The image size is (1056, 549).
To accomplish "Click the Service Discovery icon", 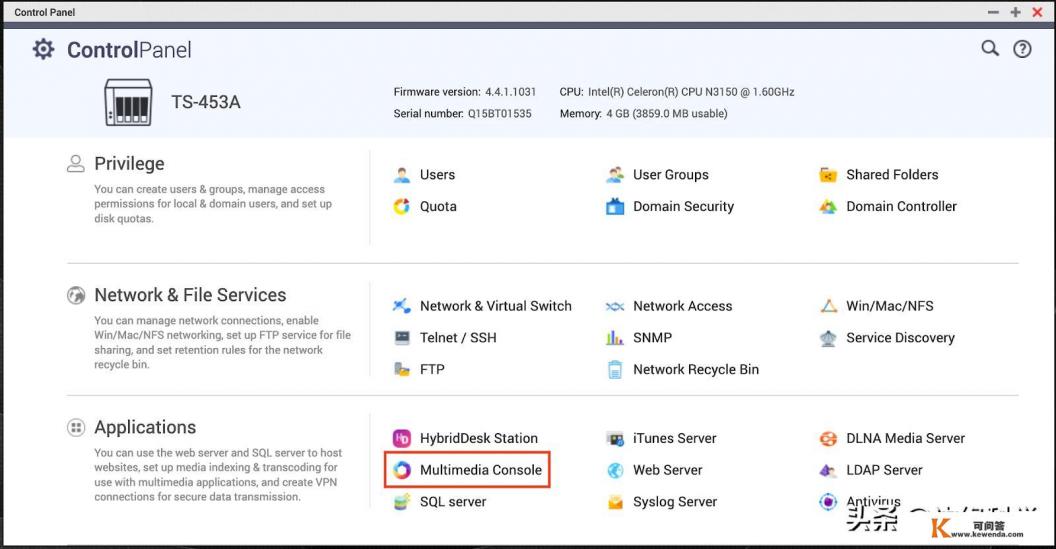I will pyautogui.click(x=828, y=338).
